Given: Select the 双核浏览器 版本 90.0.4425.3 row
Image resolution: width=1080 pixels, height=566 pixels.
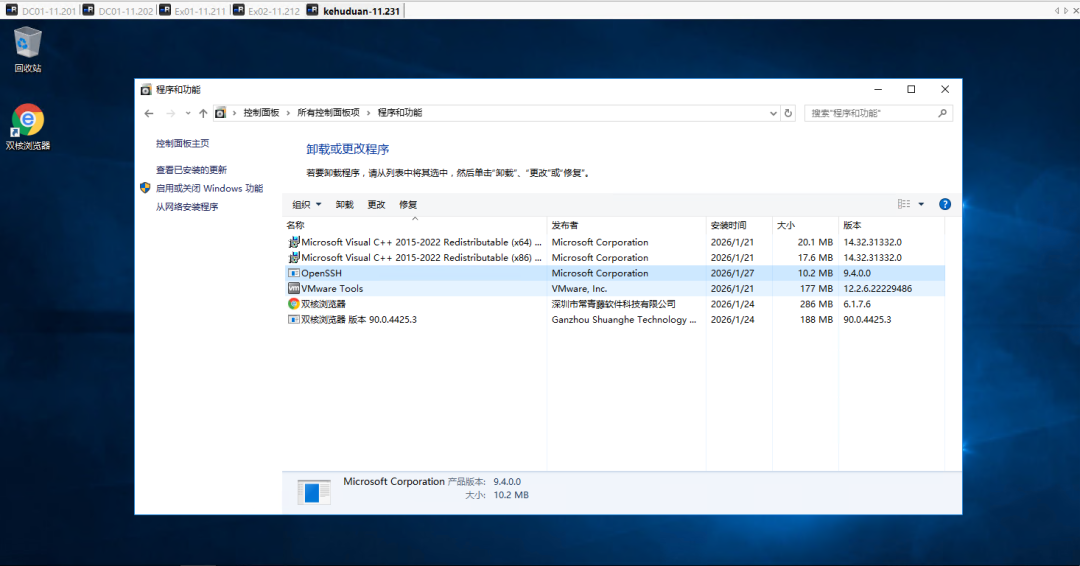Looking at the screenshot, I should pyautogui.click(x=614, y=319).
